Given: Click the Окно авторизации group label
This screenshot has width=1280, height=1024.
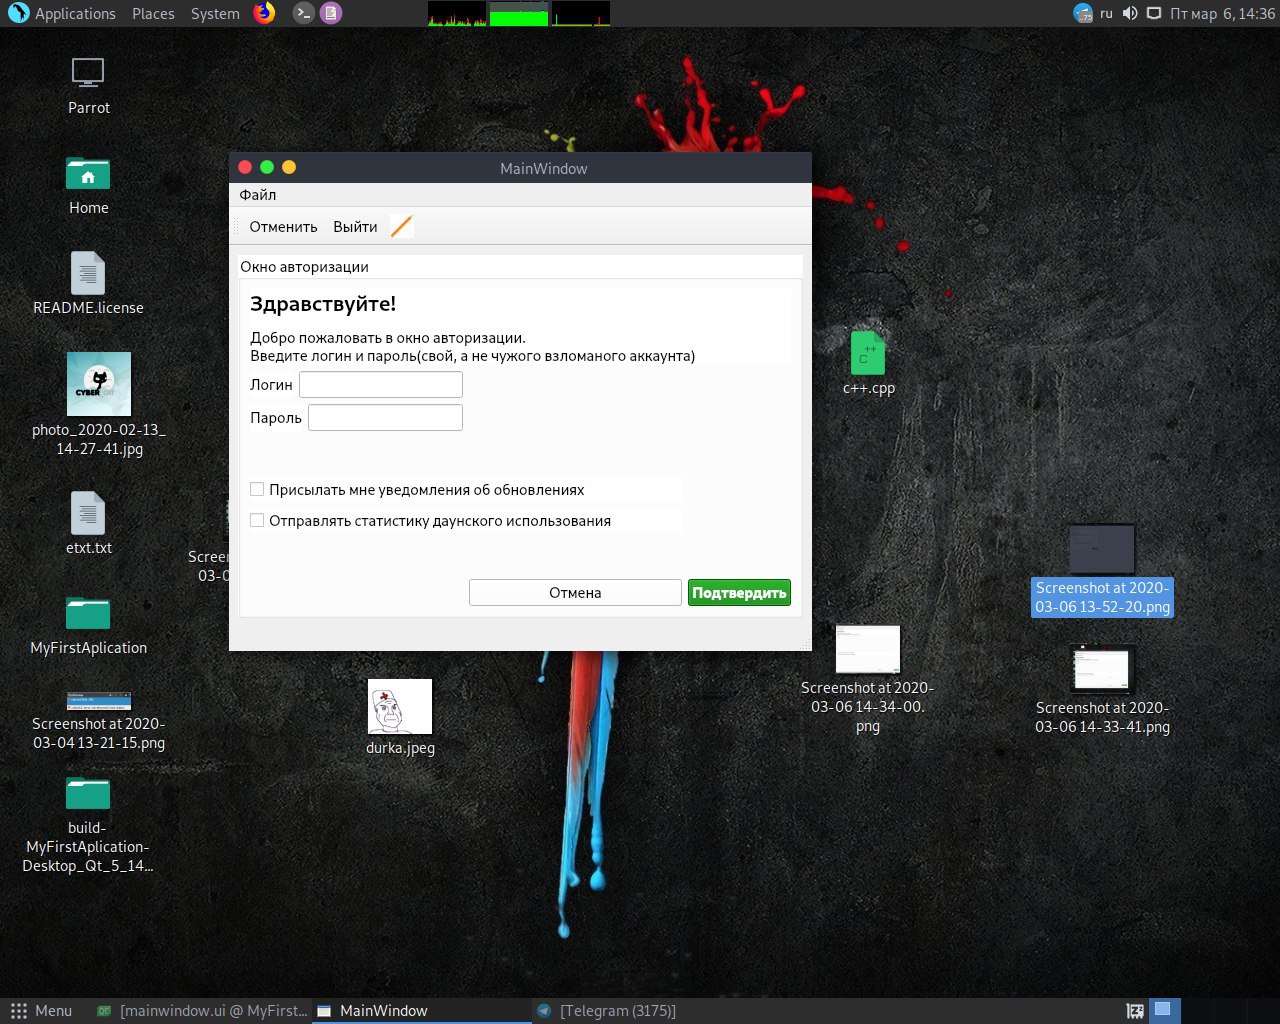Looking at the screenshot, I should (304, 267).
